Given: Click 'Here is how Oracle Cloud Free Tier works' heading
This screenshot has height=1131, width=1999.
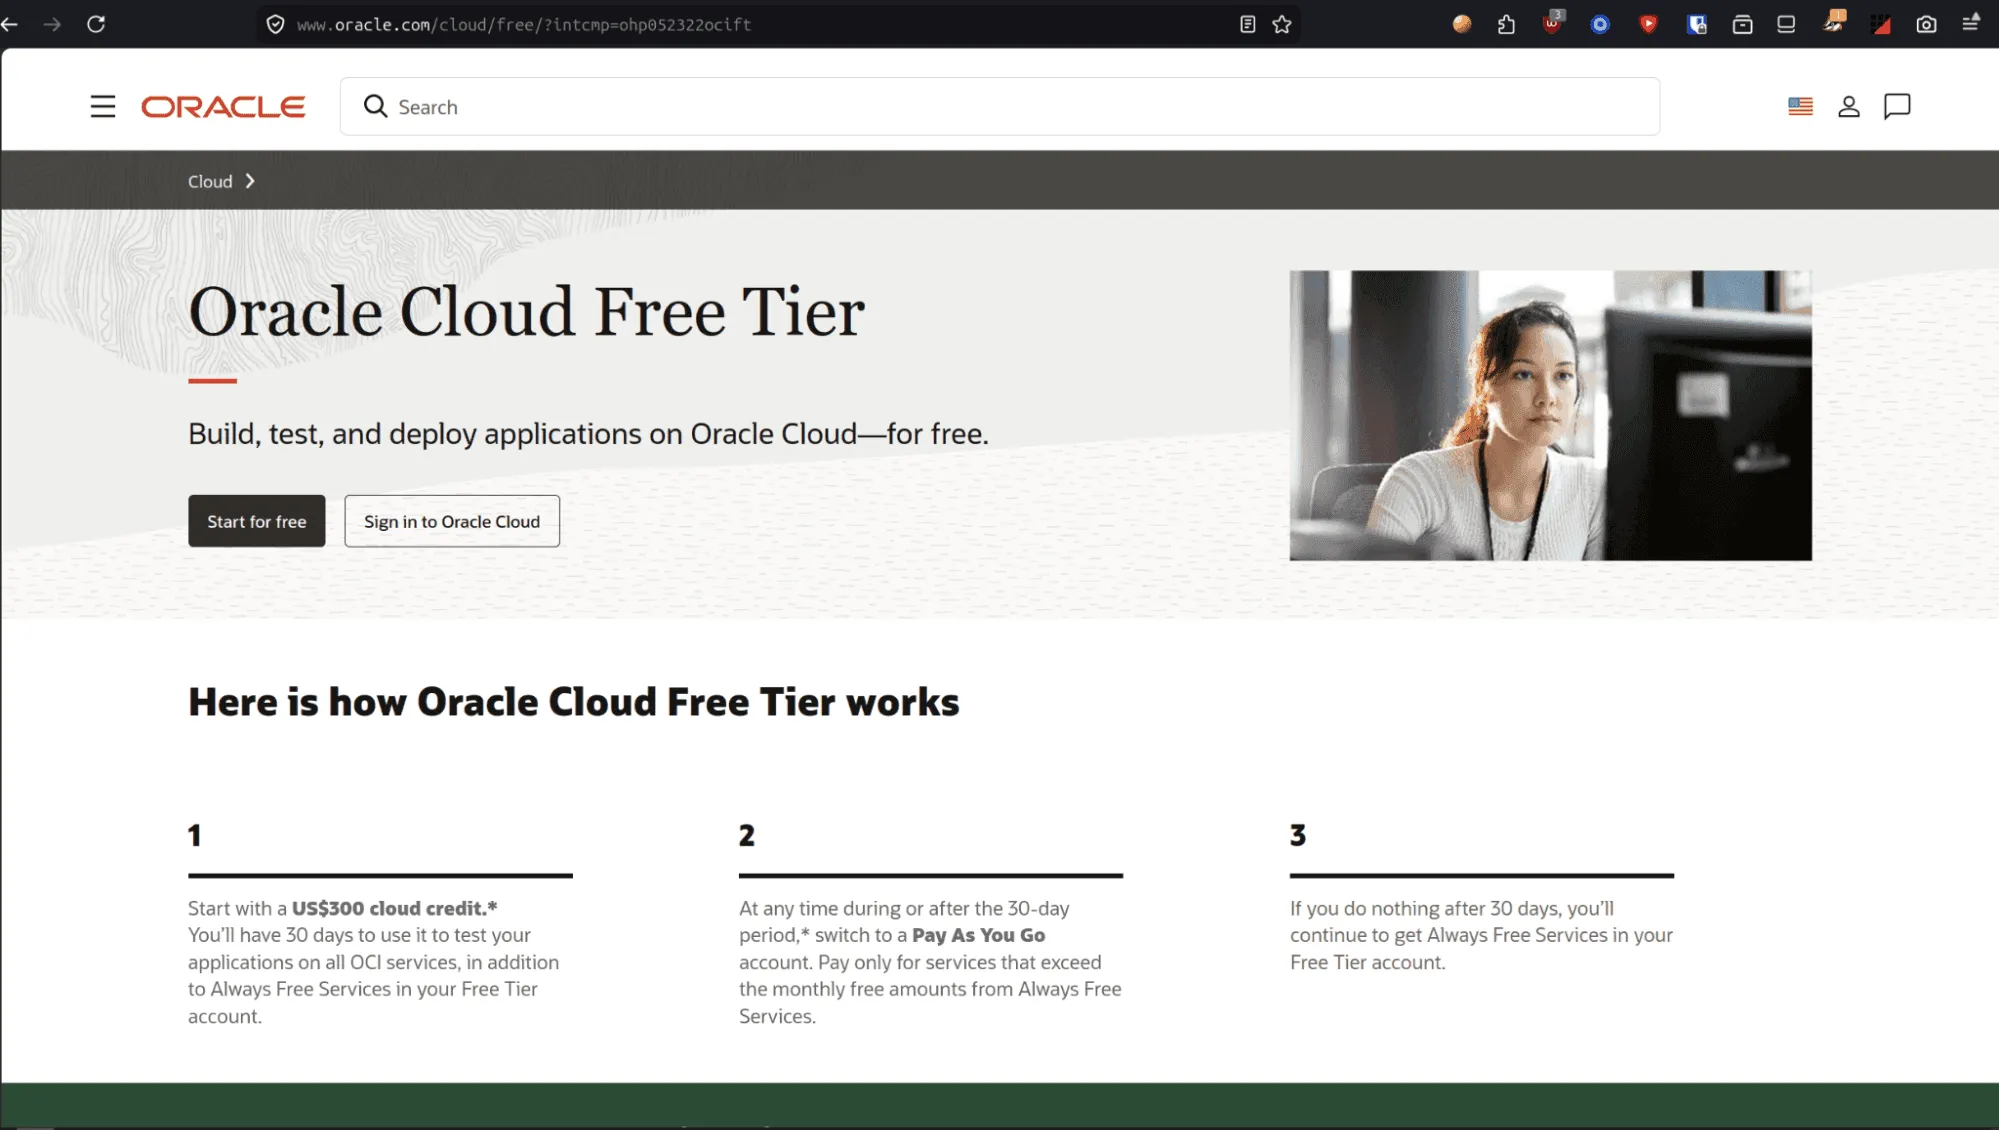Looking at the screenshot, I should [x=574, y=702].
